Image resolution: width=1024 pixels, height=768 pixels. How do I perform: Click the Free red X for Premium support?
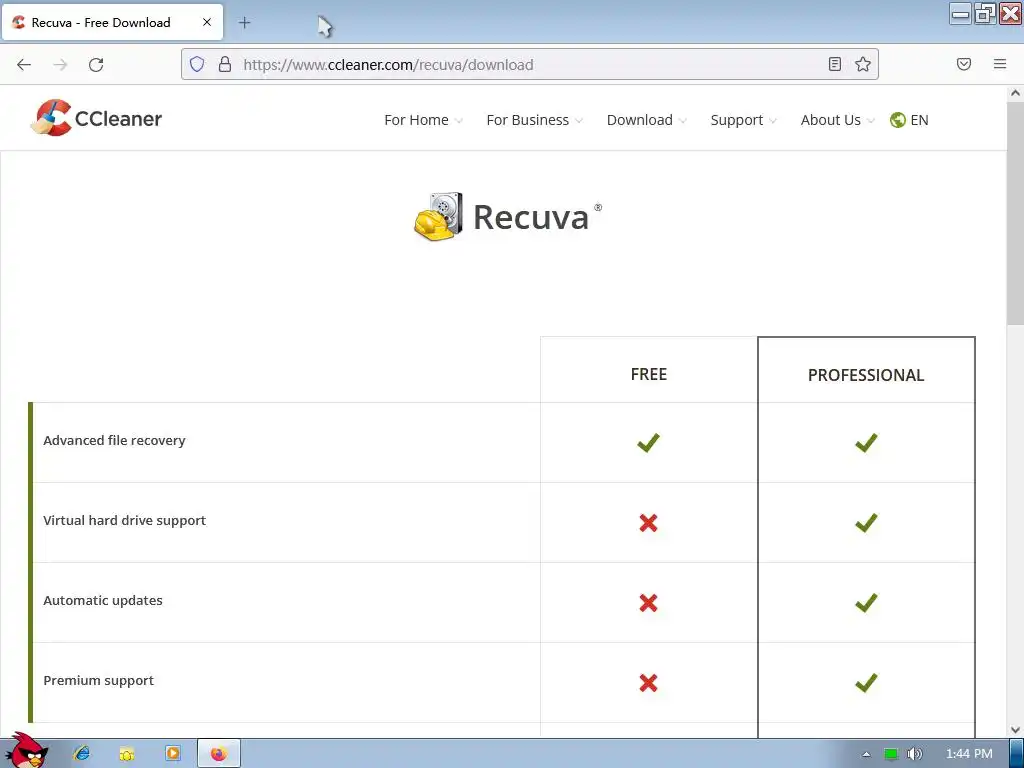[x=648, y=683]
